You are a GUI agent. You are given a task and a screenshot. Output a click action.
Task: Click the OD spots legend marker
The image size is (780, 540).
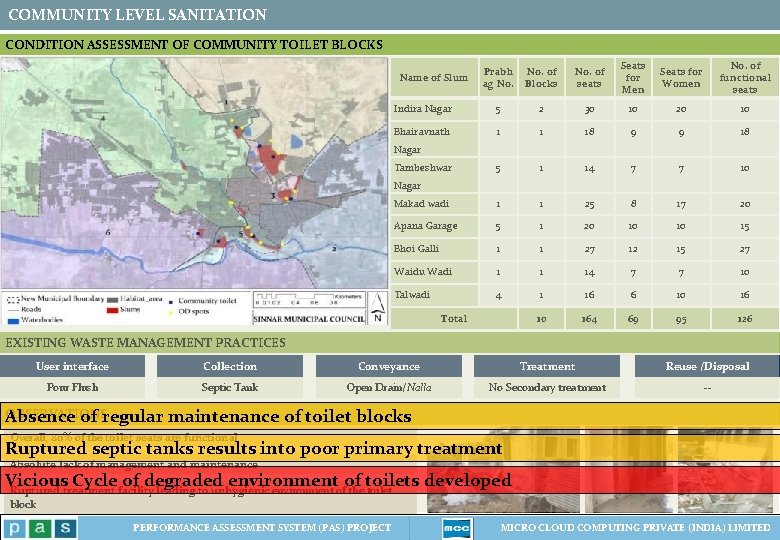tap(171, 312)
